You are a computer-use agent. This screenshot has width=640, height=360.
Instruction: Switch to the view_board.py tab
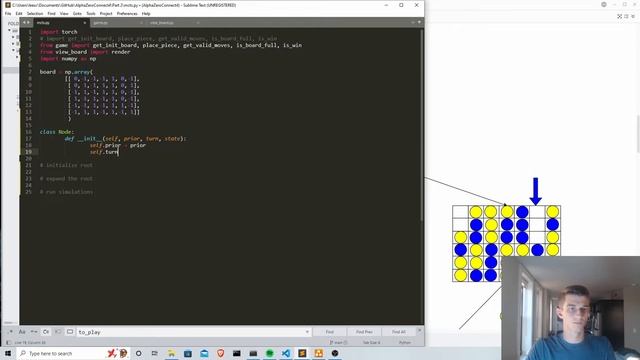tap(173, 23)
